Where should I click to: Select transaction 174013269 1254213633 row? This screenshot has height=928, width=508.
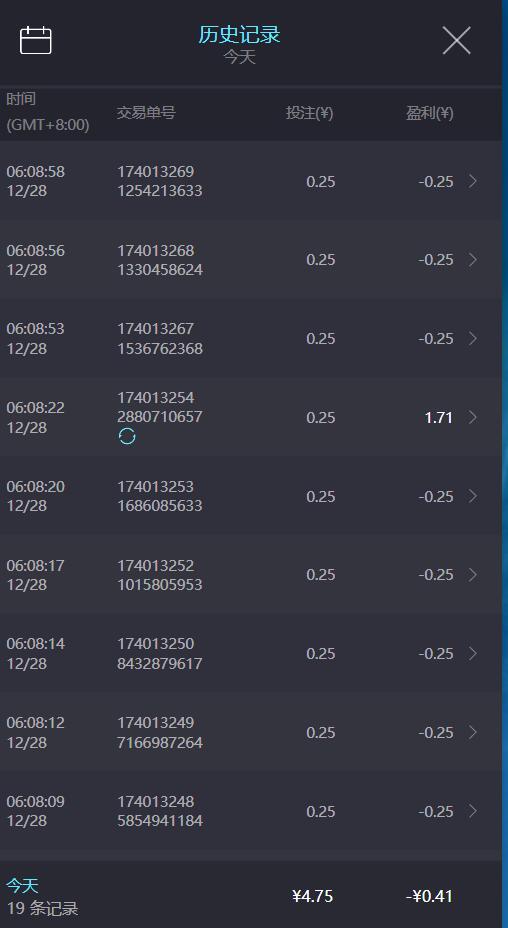click(251, 181)
